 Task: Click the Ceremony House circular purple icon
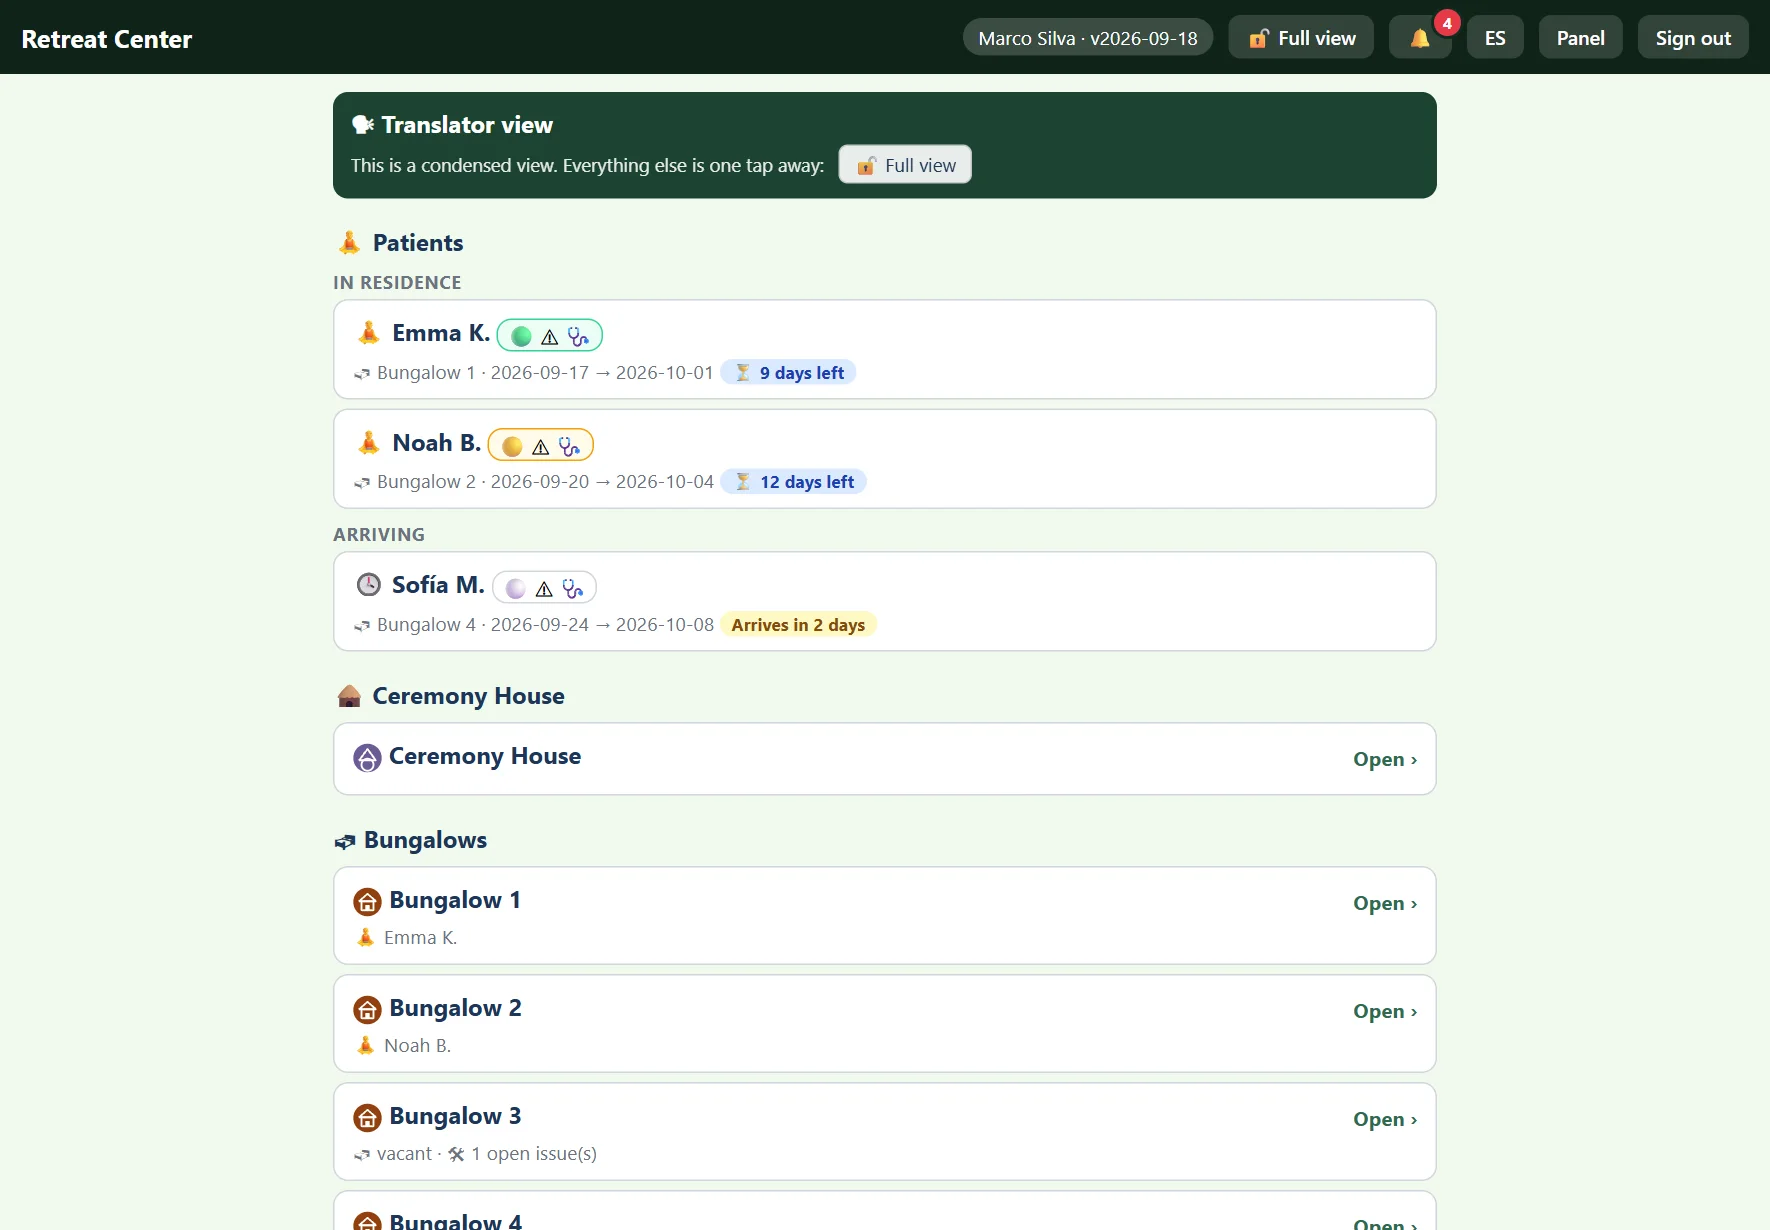[x=367, y=758]
